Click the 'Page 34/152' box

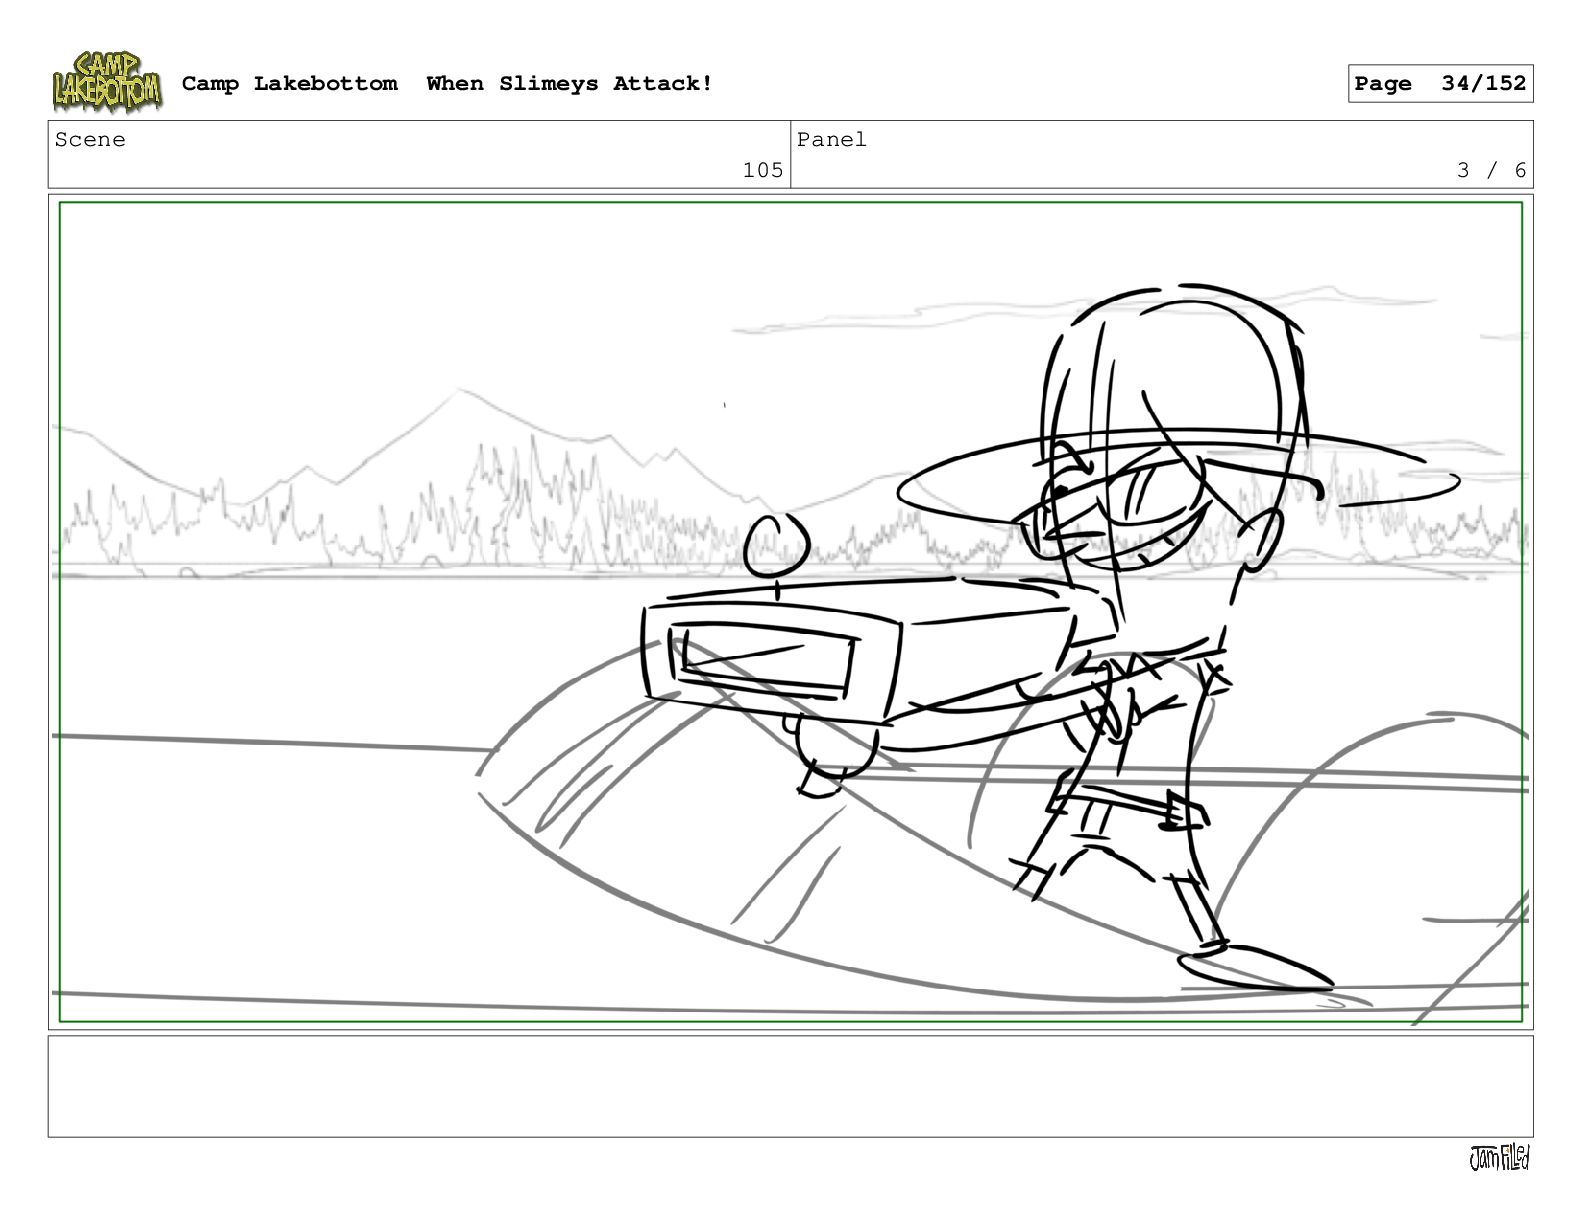point(1440,84)
